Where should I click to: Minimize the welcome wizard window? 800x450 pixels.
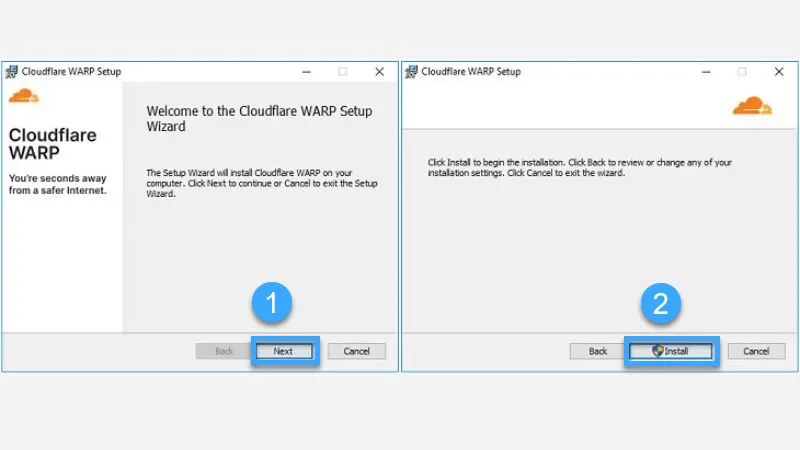(305, 72)
